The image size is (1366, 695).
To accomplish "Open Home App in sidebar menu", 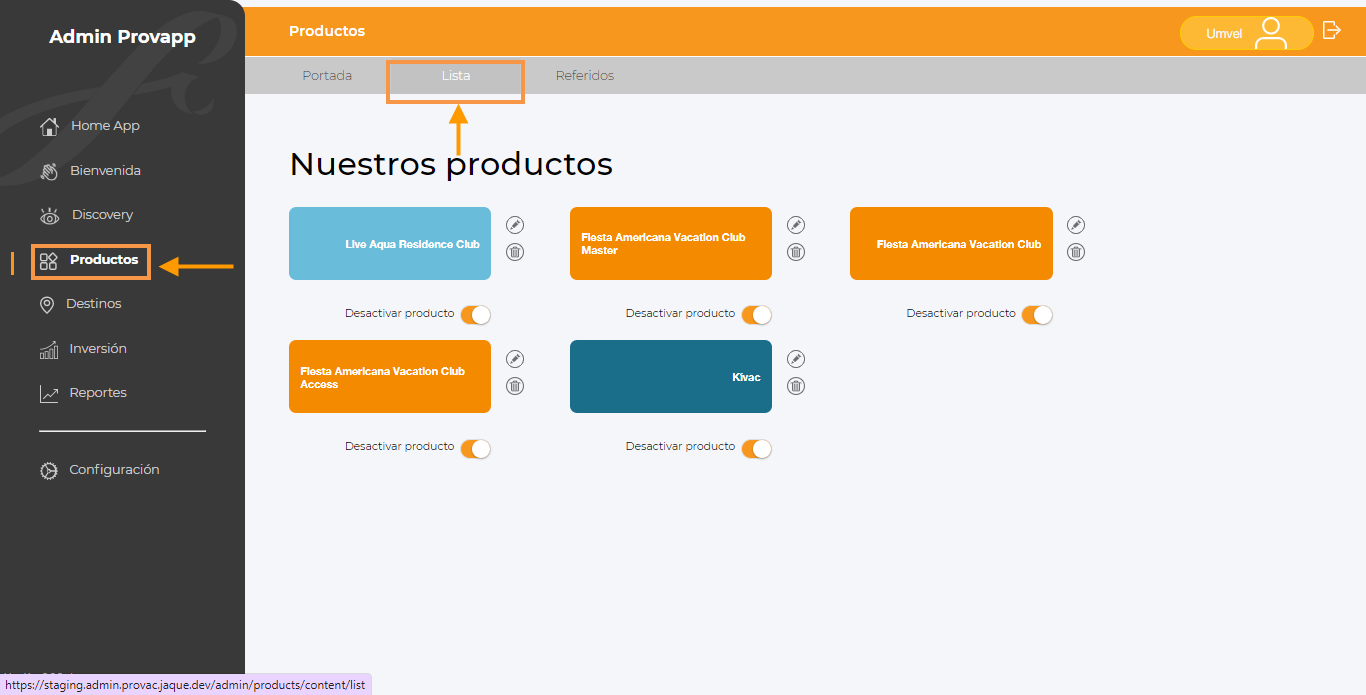I will coord(105,126).
